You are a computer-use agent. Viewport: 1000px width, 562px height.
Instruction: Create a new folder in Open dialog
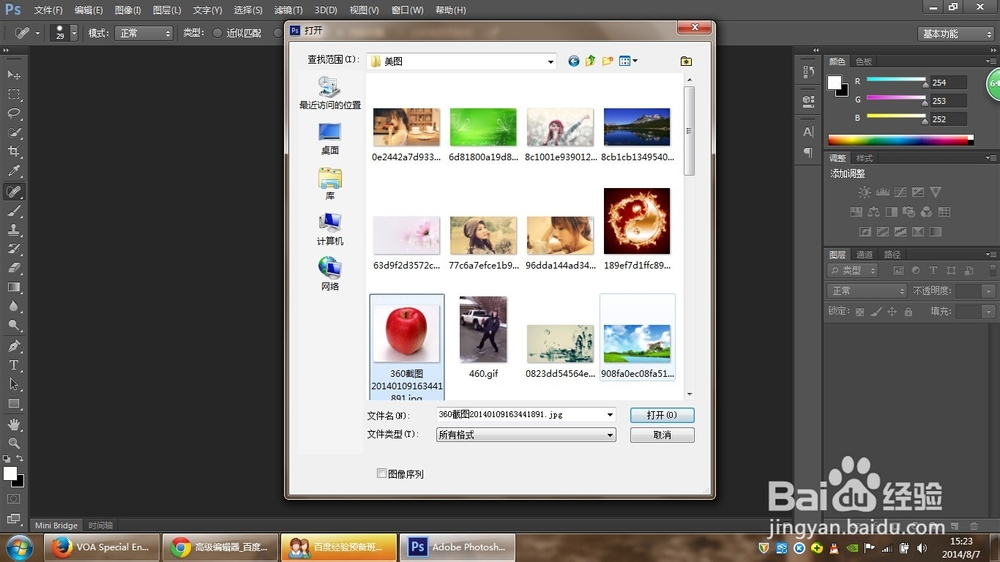click(x=608, y=61)
